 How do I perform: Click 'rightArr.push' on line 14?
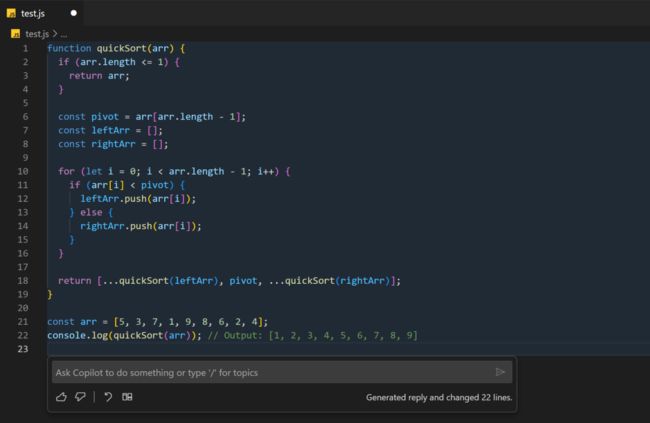(116, 226)
